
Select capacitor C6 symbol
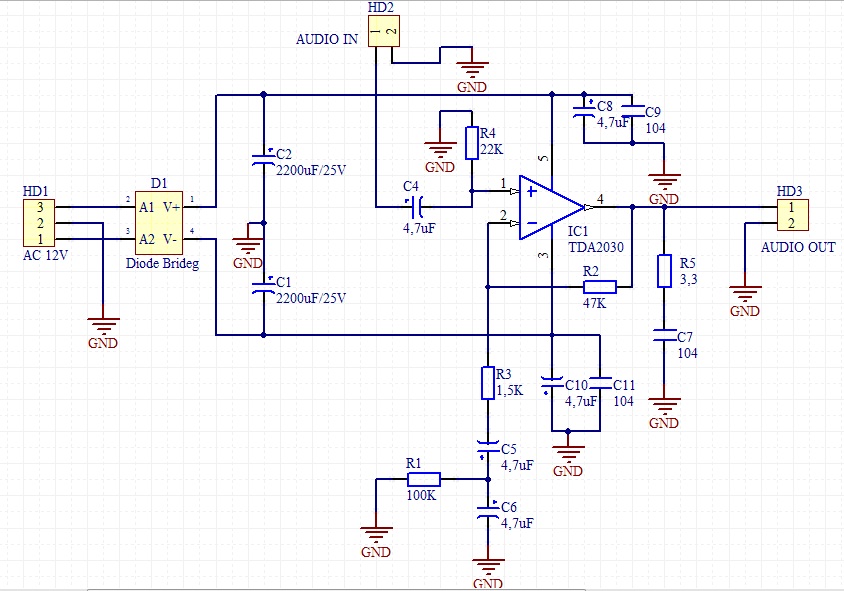[x=488, y=511]
